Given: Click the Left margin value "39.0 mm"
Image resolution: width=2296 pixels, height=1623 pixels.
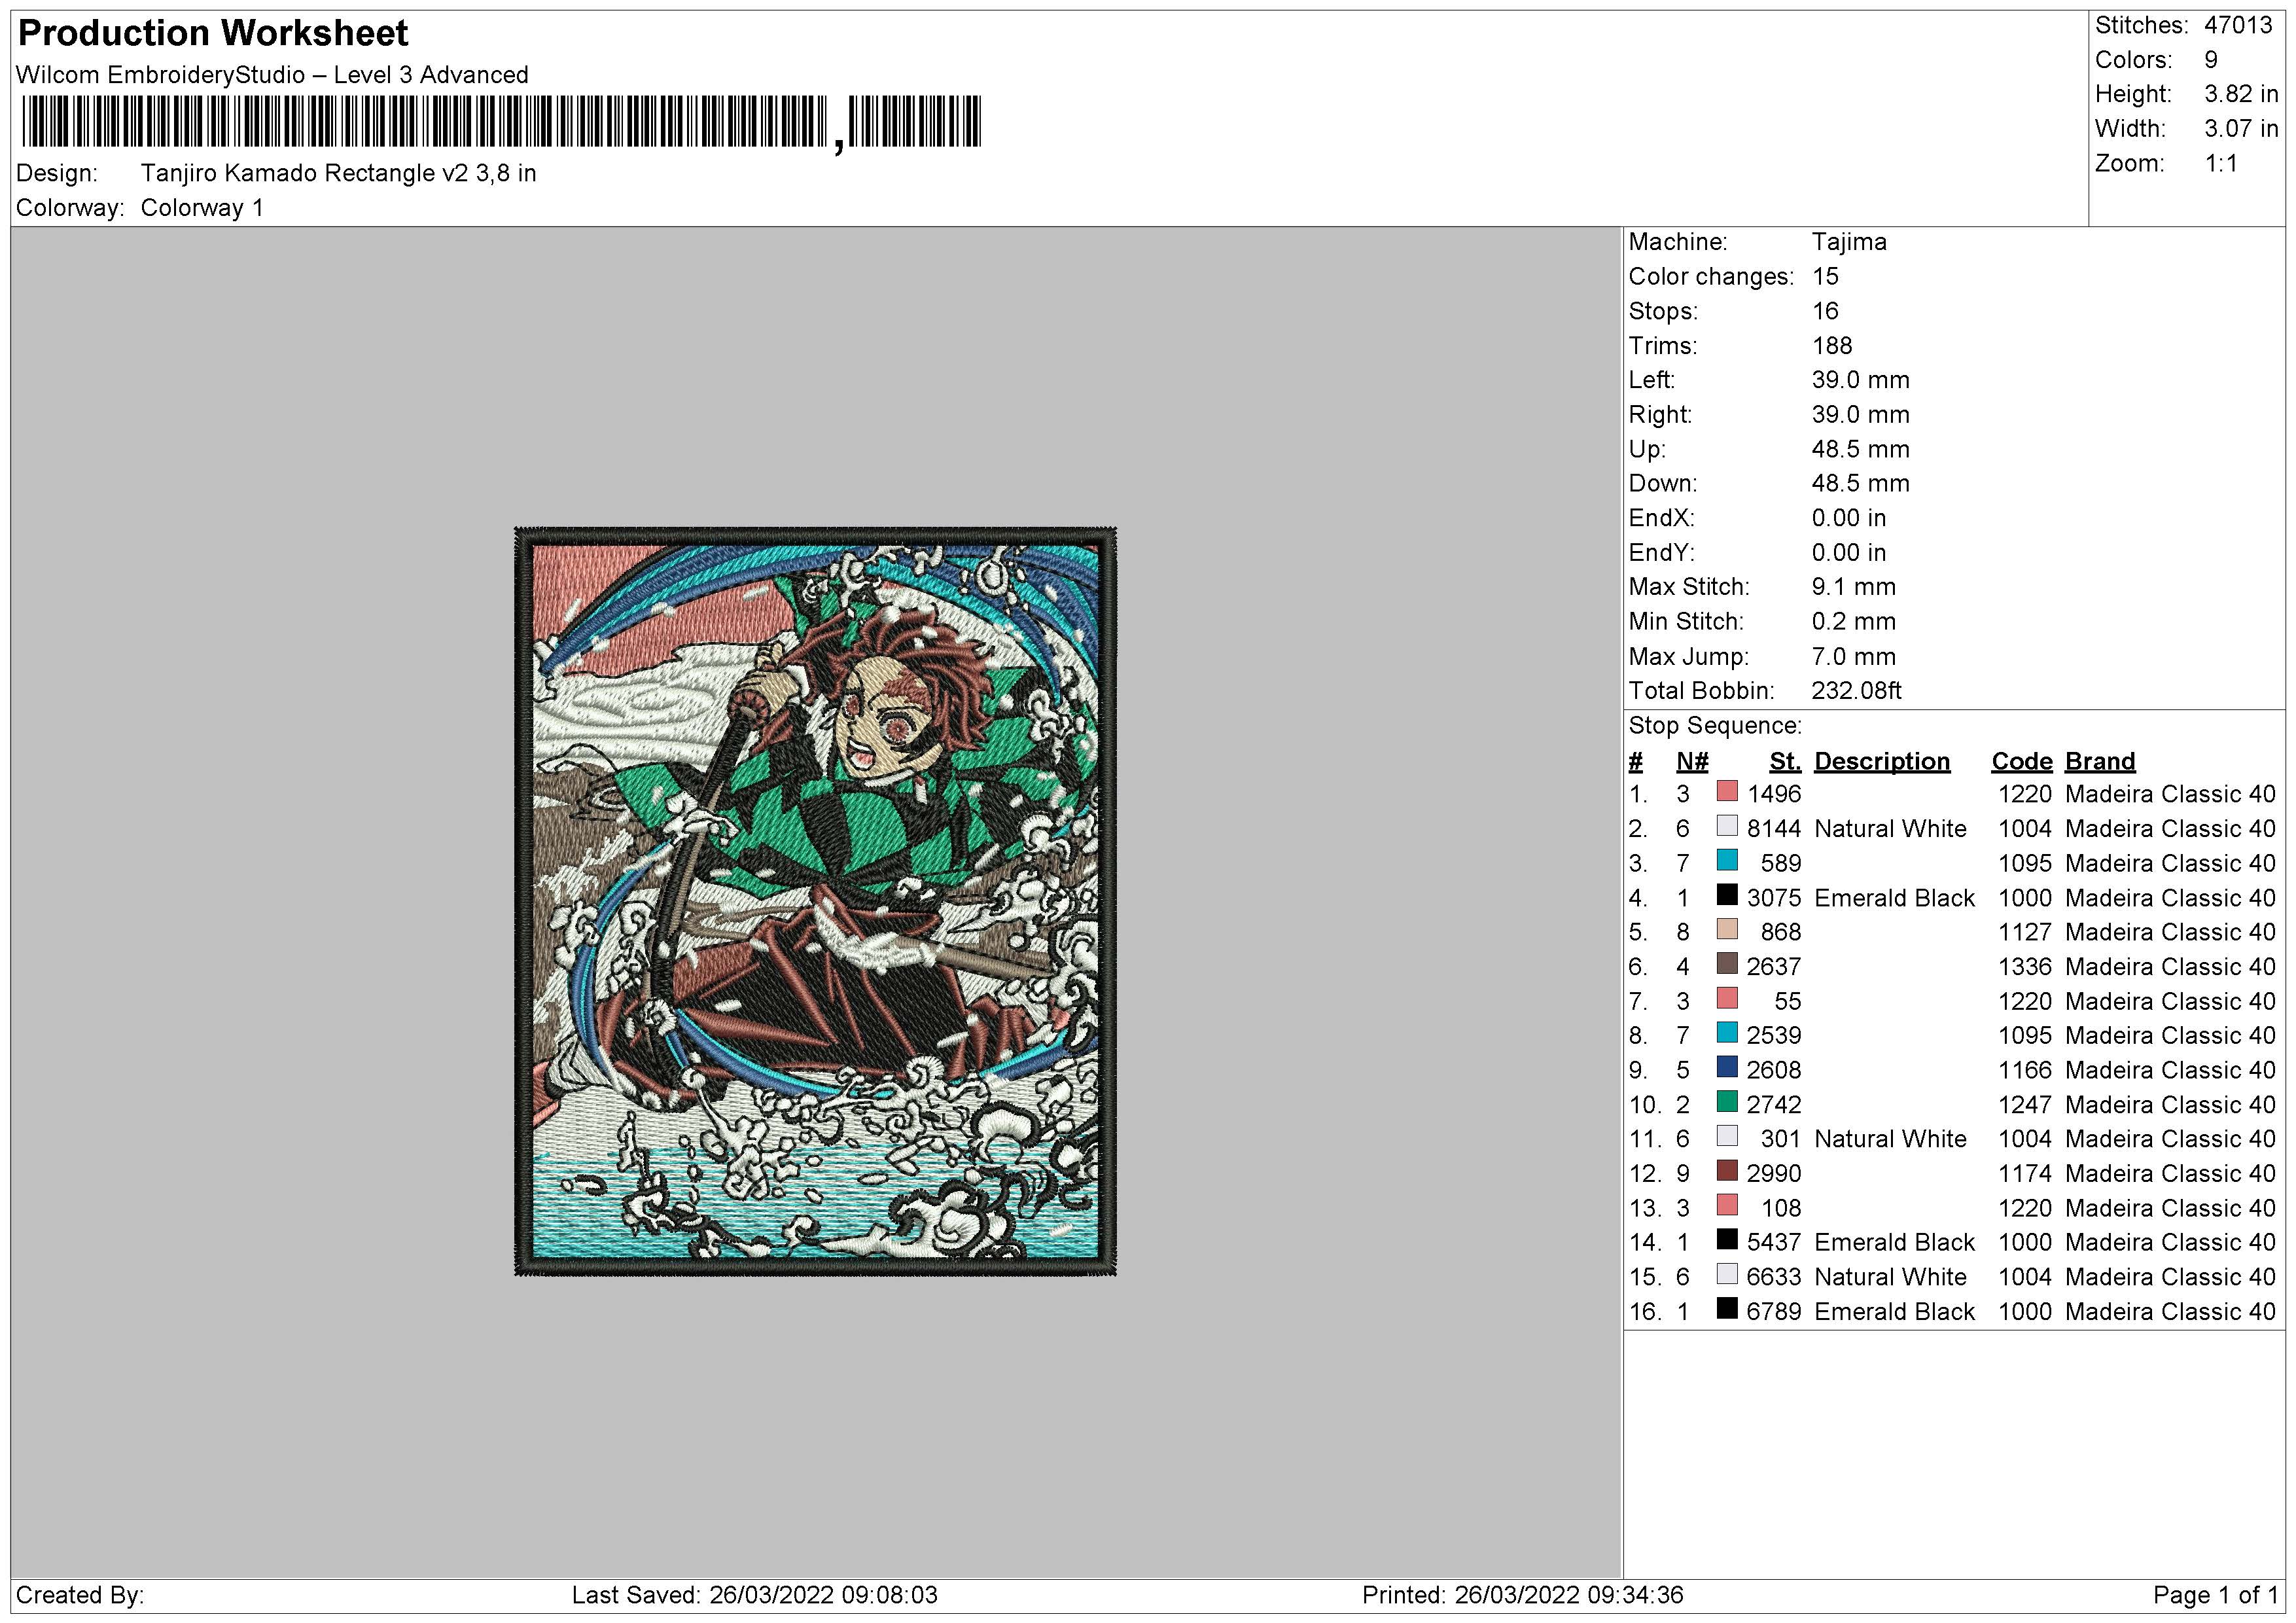Looking at the screenshot, I should point(1861,380).
